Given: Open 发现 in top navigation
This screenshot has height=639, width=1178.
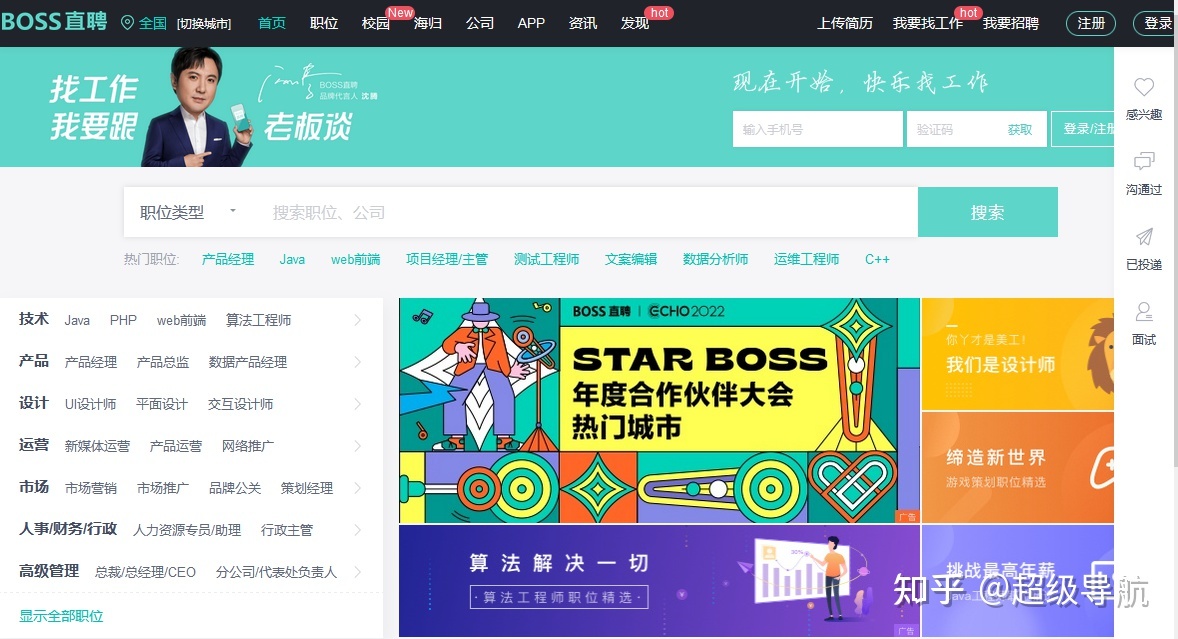Looking at the screenshot, I should click(635, 23).
